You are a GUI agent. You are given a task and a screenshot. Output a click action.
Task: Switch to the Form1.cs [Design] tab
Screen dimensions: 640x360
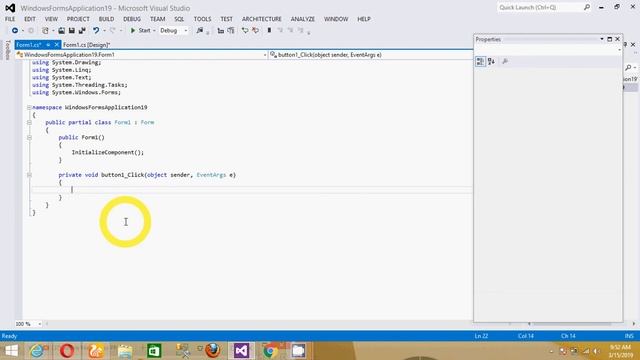pos(87,45)
